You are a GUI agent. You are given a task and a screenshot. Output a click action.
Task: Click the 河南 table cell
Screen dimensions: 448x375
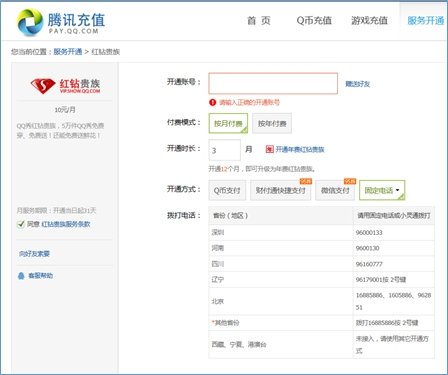(280, 248)
